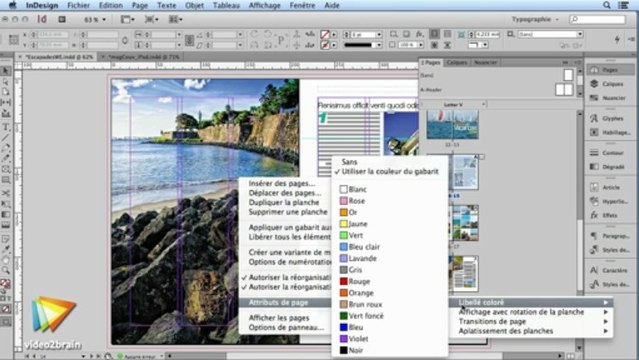This screenshot has width=639, height=360.
Task: Expand Aplatissement des planches submenu
Action: click(531, 331)
